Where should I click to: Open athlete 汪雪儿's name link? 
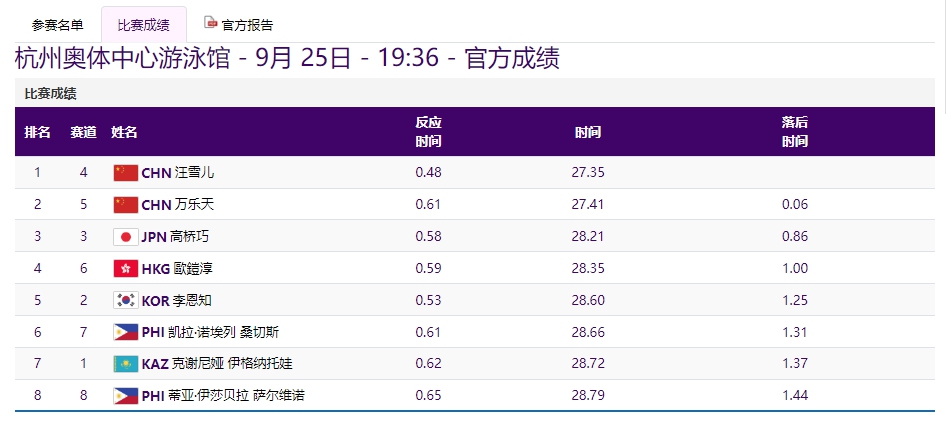point(194,172)
